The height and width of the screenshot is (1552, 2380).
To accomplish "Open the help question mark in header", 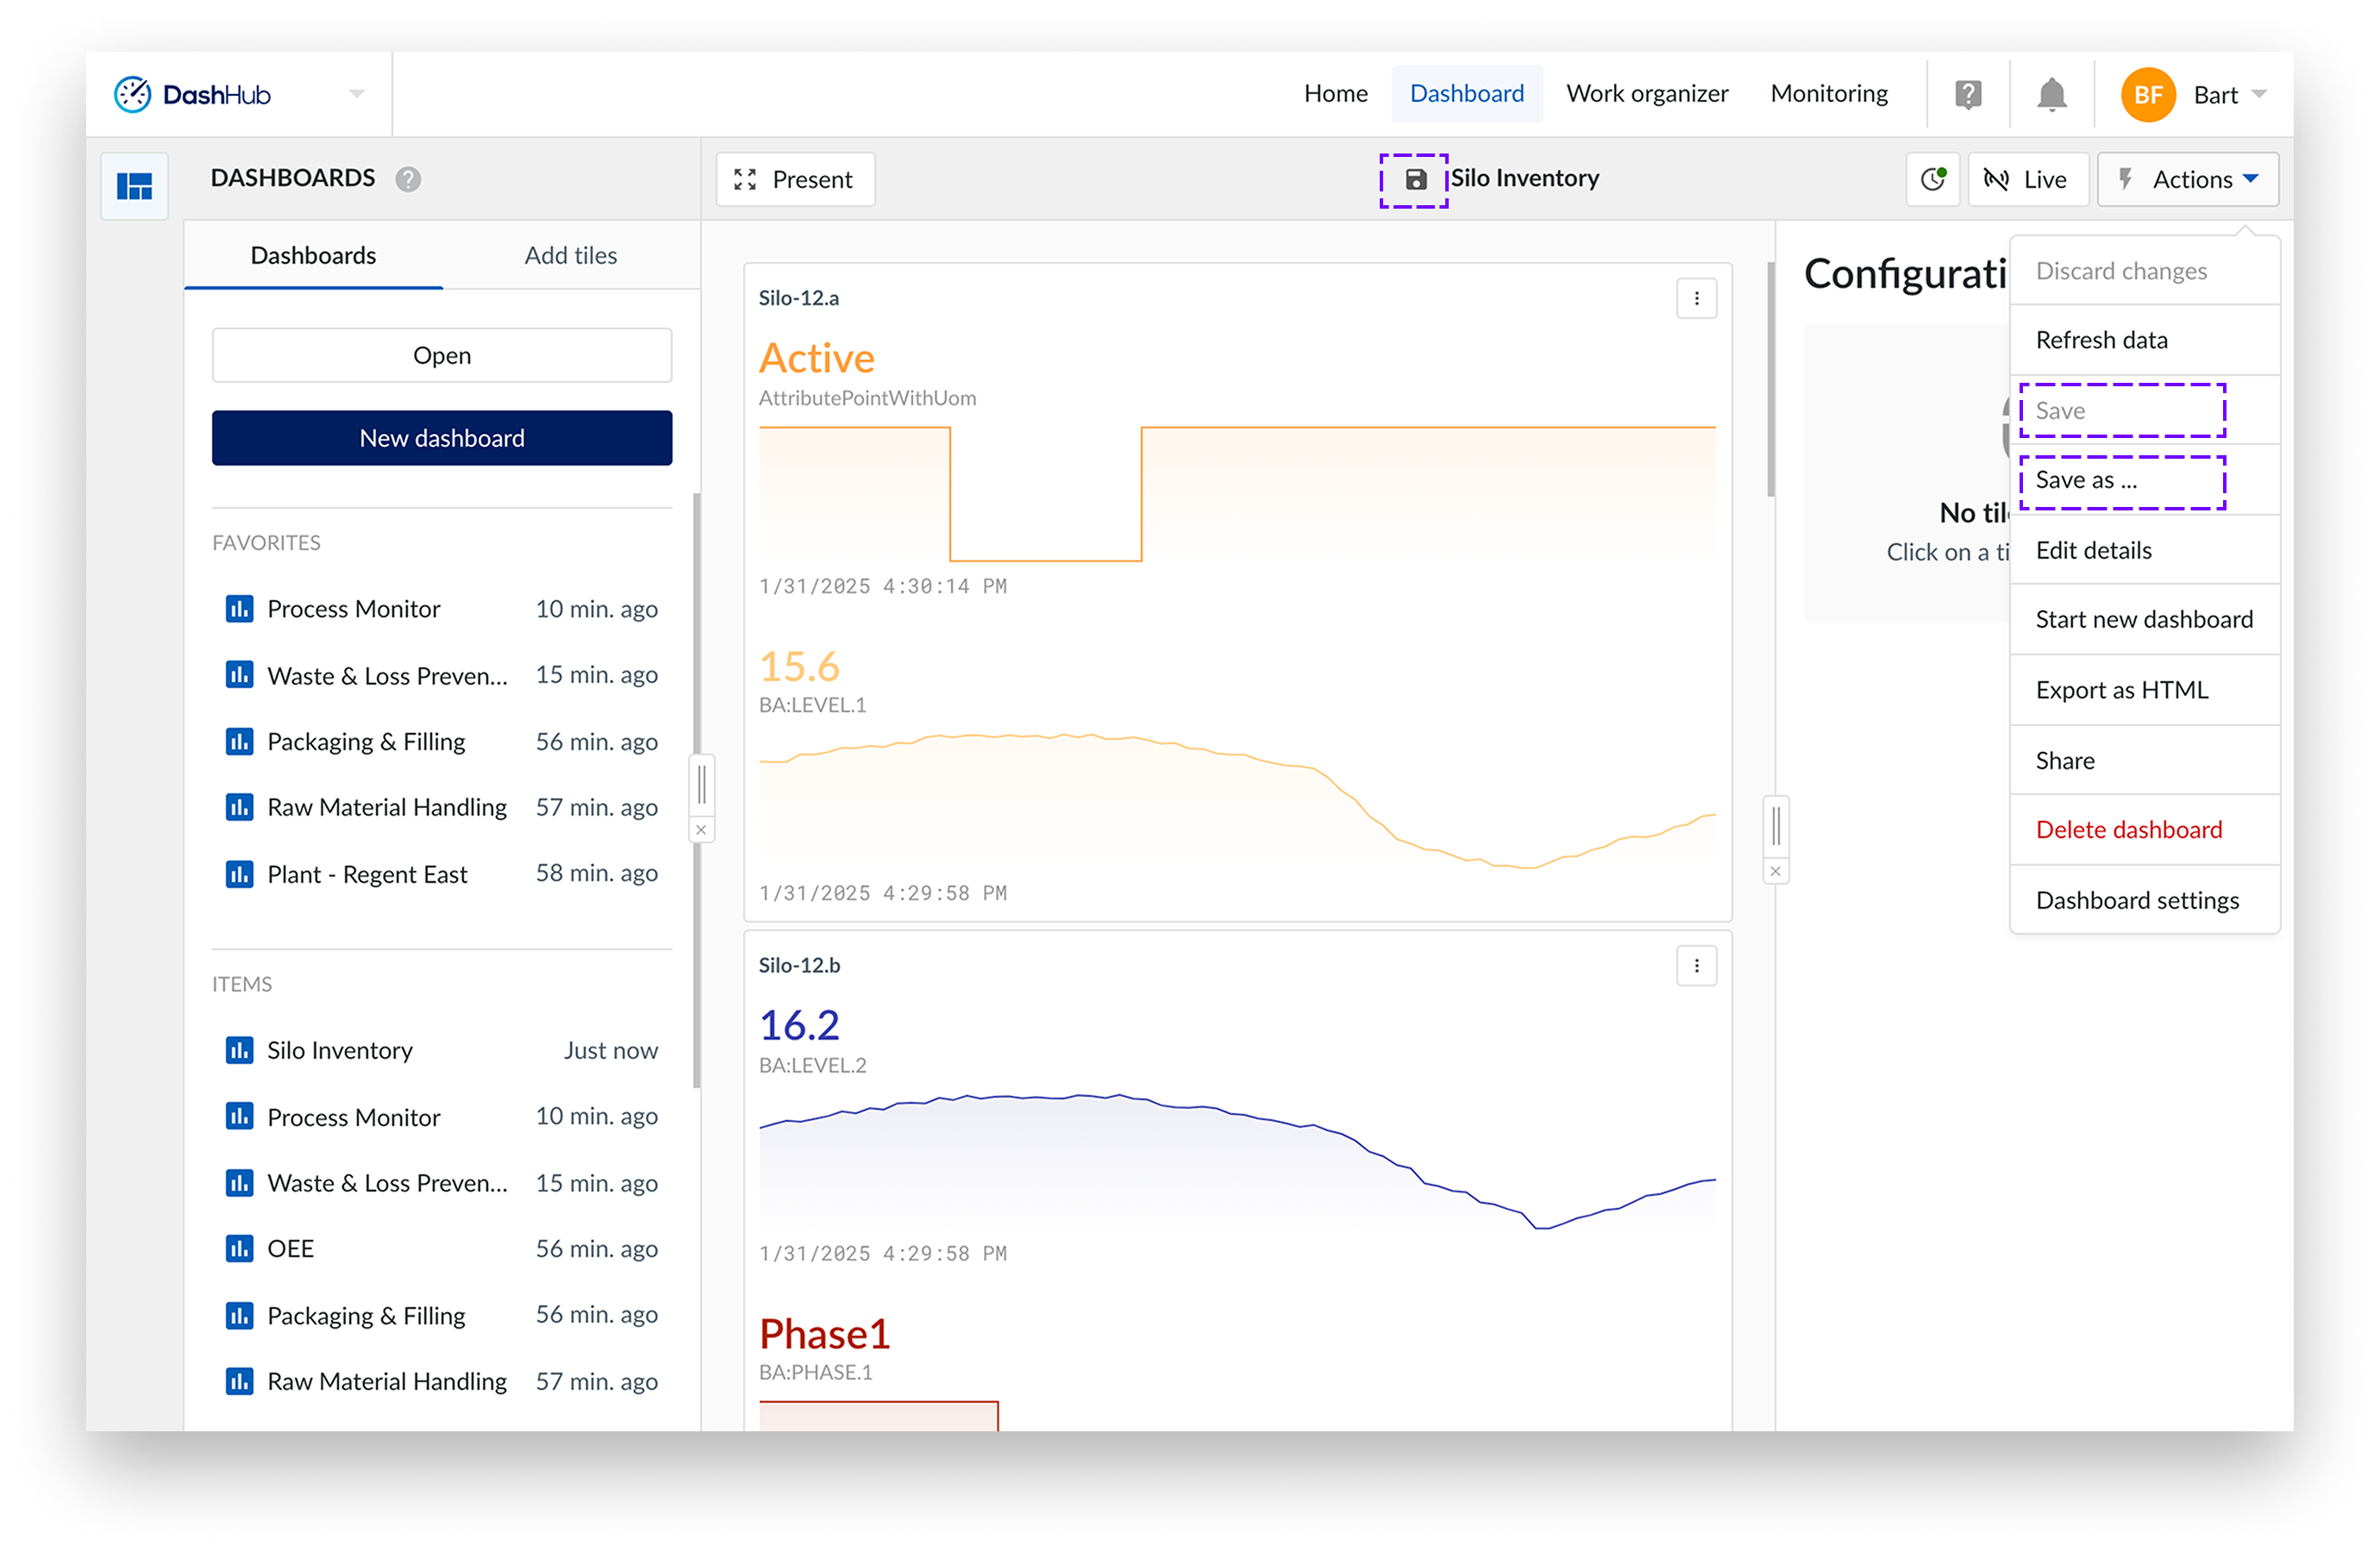I will pos(1967,95).
